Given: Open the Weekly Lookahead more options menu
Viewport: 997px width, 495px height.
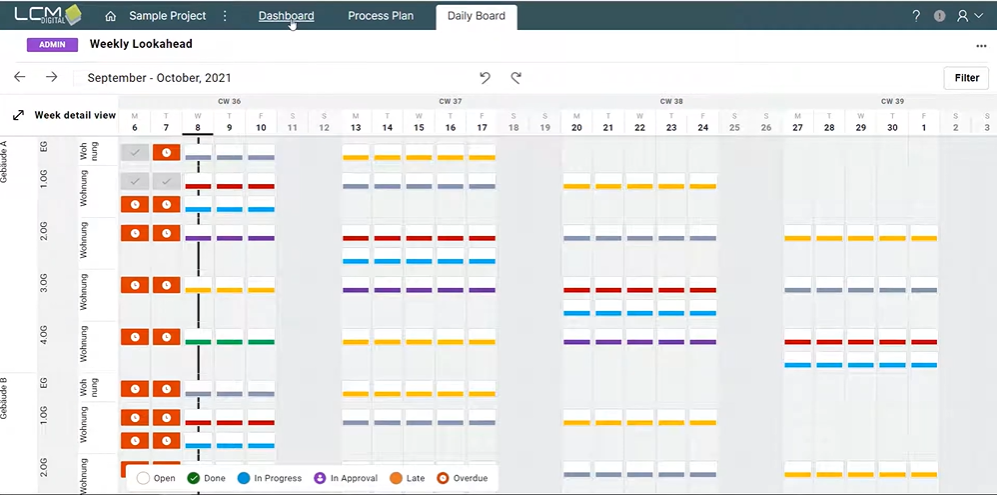Looking at the screenshot, I should 981,46.
